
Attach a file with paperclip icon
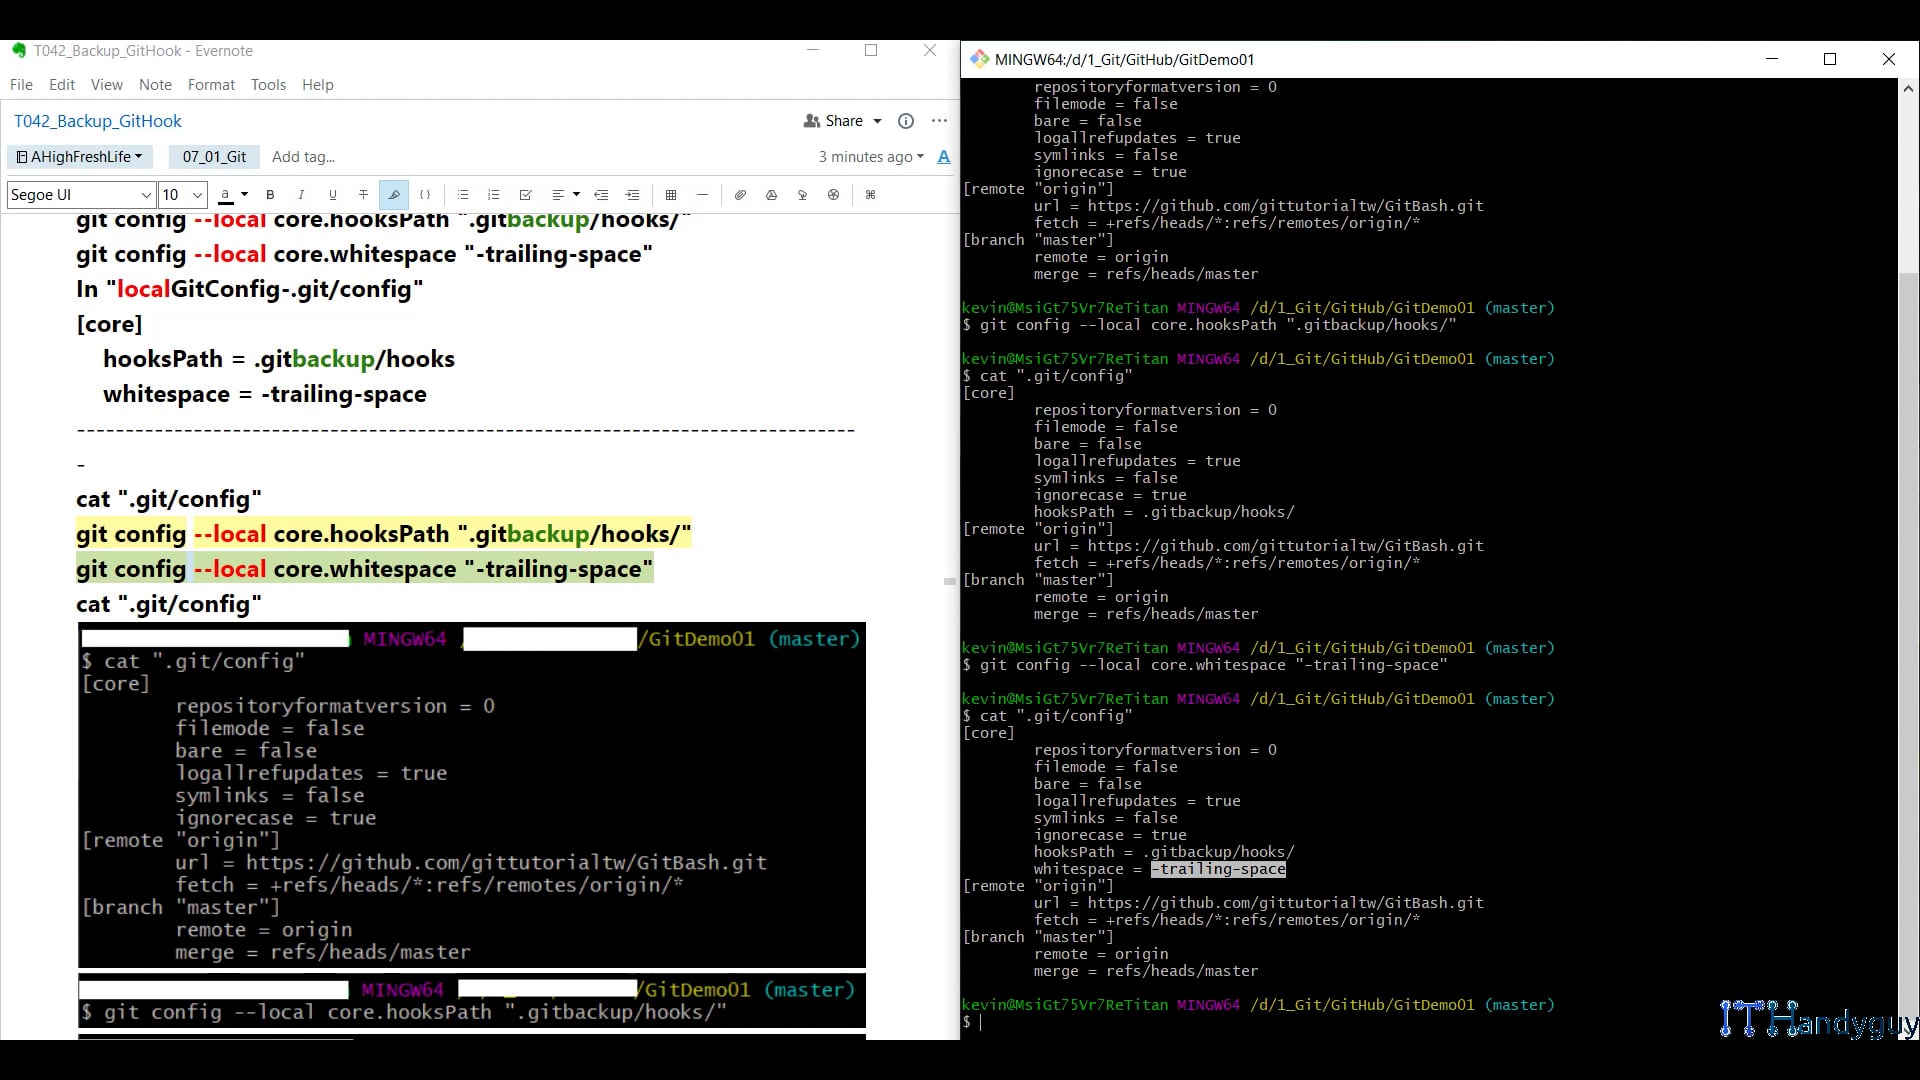click(x=740, y=195)
